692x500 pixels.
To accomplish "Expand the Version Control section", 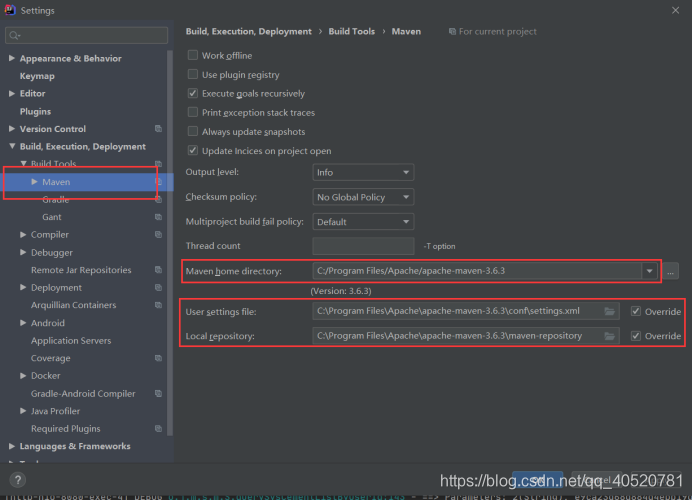I will click(x=12, y=128).
